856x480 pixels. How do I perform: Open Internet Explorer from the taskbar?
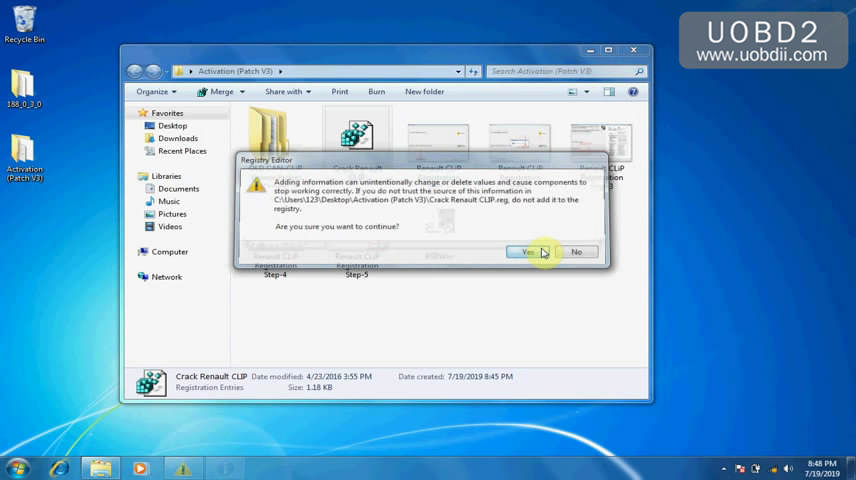60,467
